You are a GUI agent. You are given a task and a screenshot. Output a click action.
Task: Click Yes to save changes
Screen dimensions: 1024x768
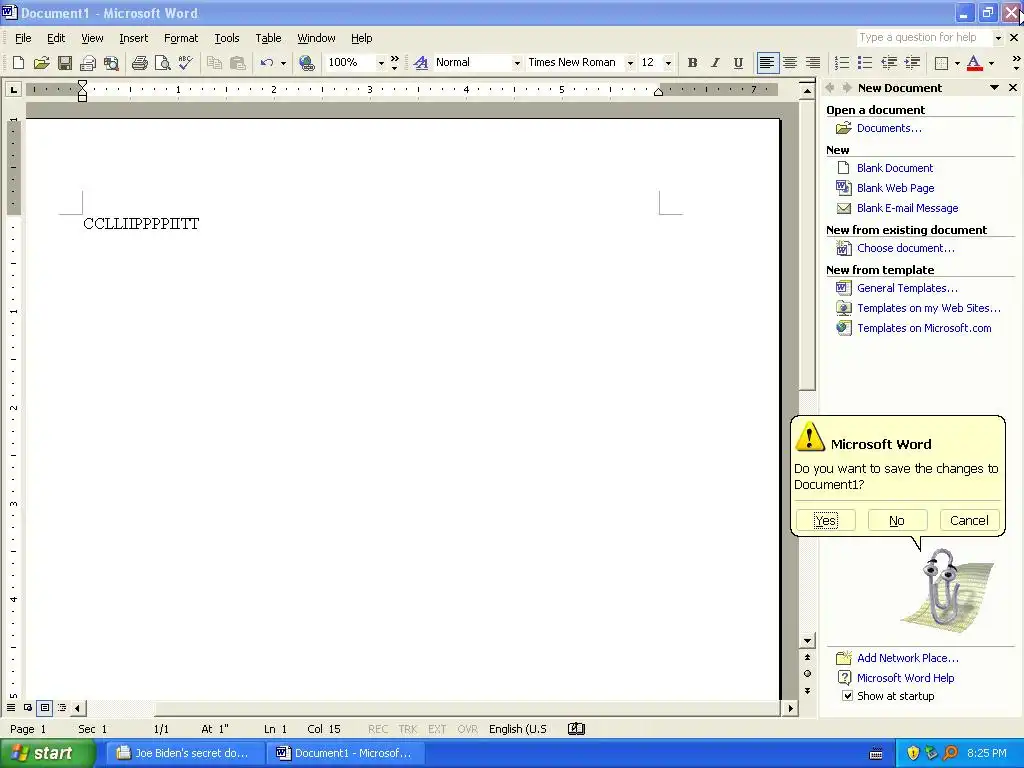[825, 520]
